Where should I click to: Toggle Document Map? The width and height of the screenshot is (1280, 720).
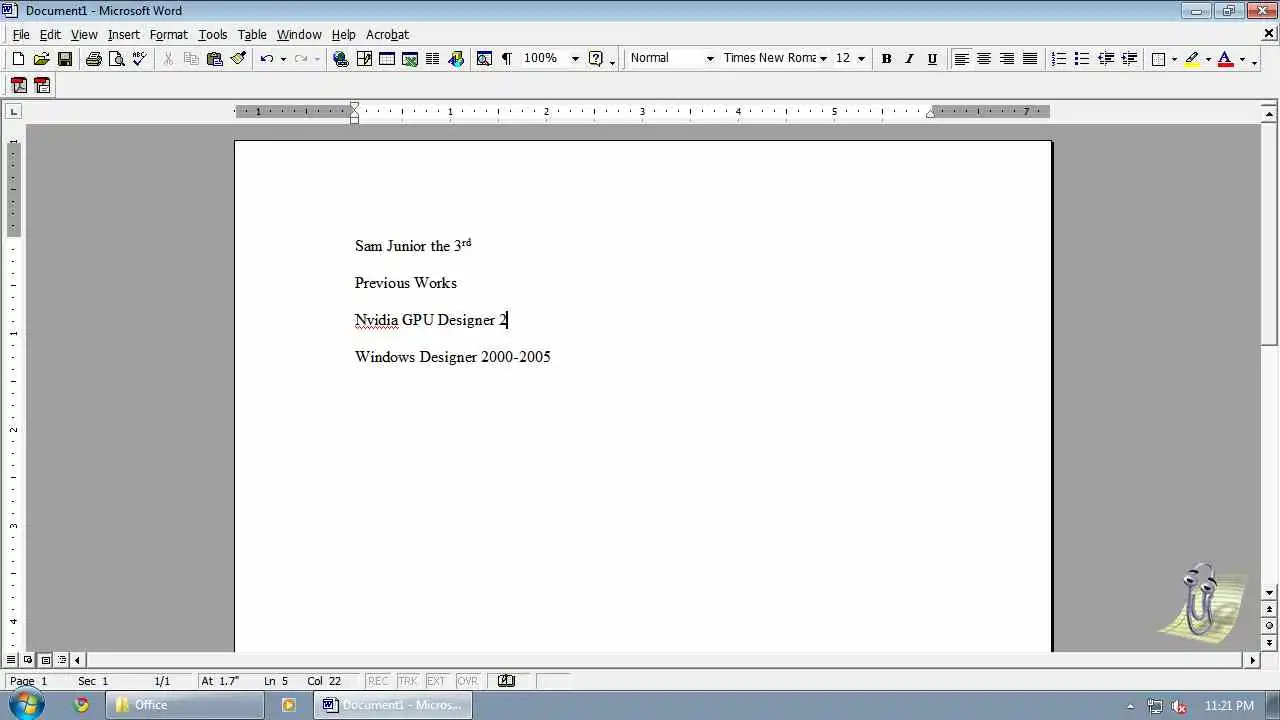point(484,59)
